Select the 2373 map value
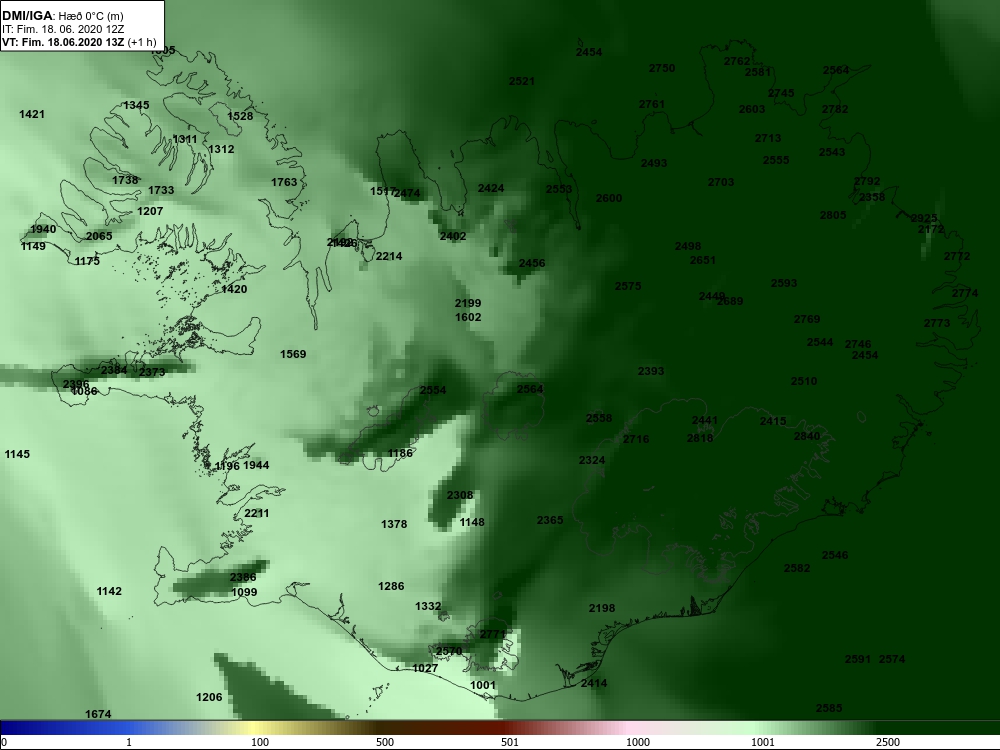This screenshot has width=1000, height=750. (x=152, y=372)
